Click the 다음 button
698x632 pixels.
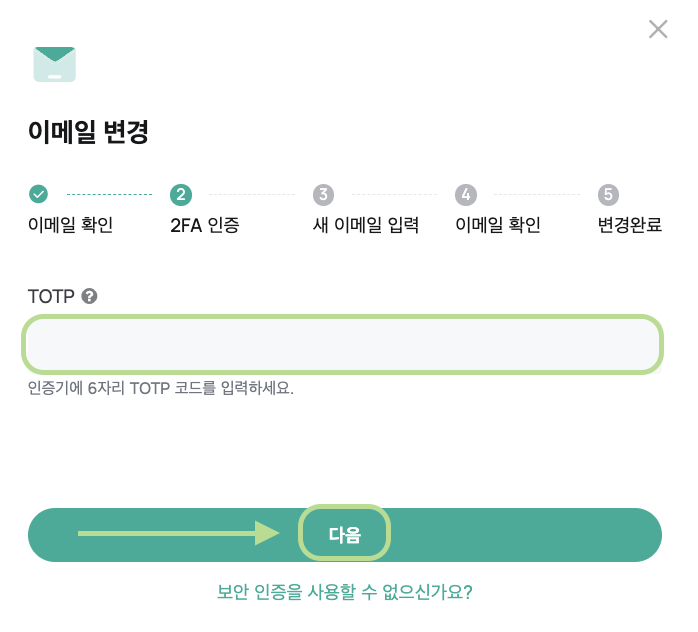(x=345, y=535)
